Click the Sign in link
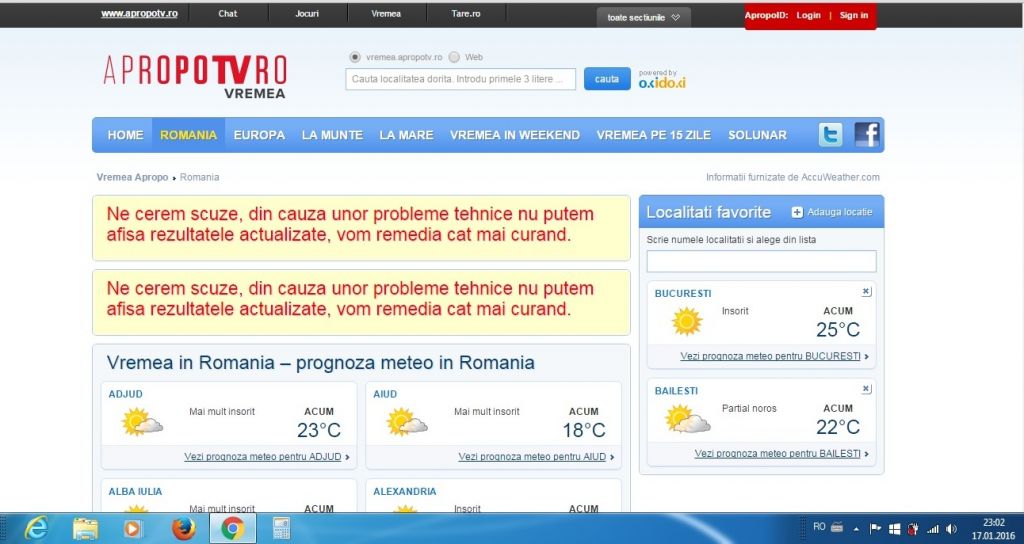This screenshot has height=544, width=1024. pos(854,15)
